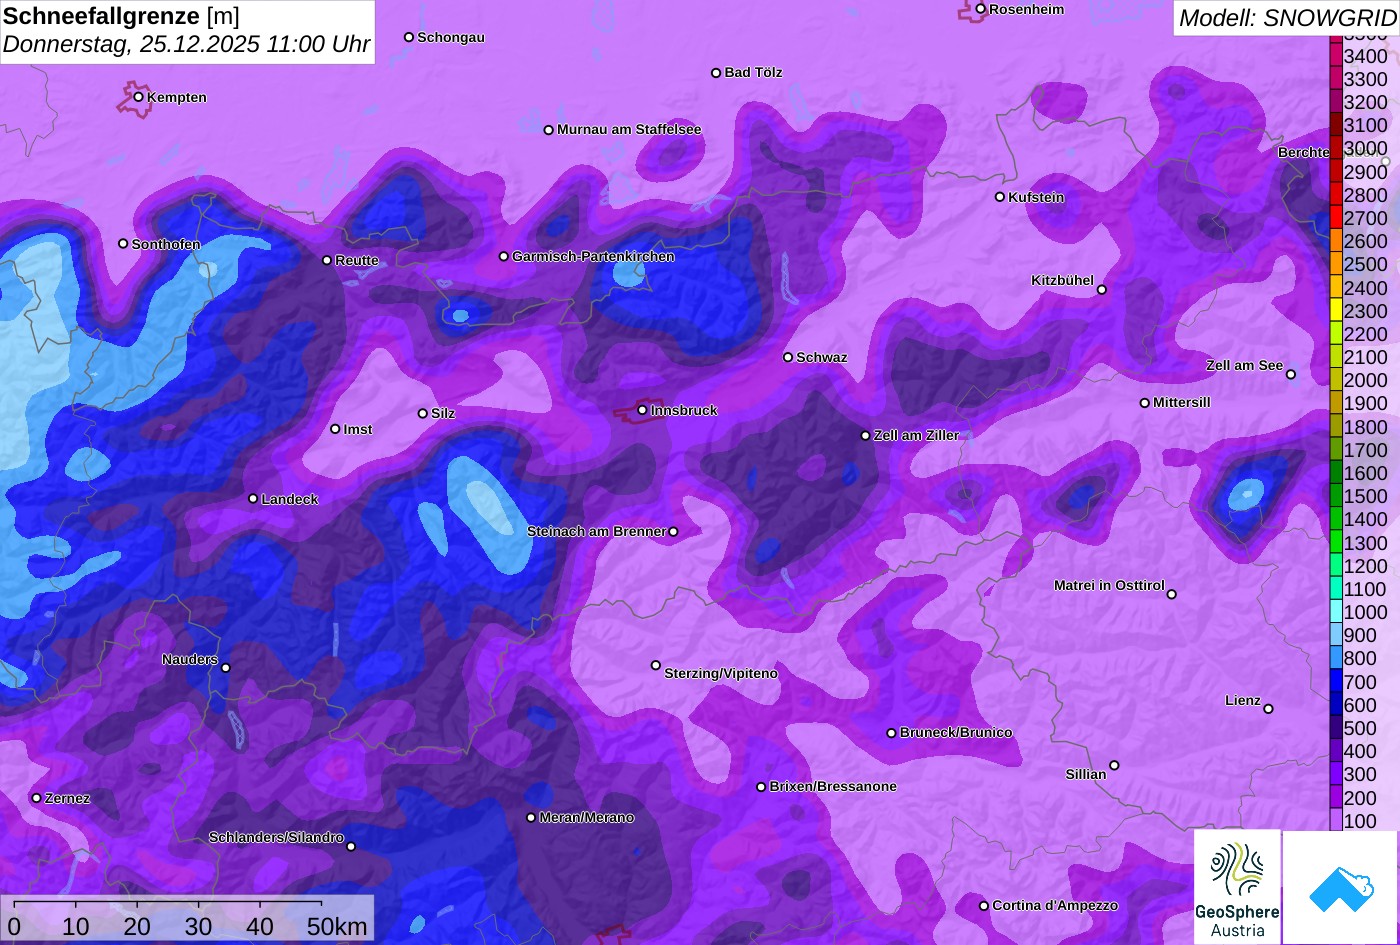Click the Mittersill location dot
This screenshot has height=945, width=1400.
(x=1145, y=403)
